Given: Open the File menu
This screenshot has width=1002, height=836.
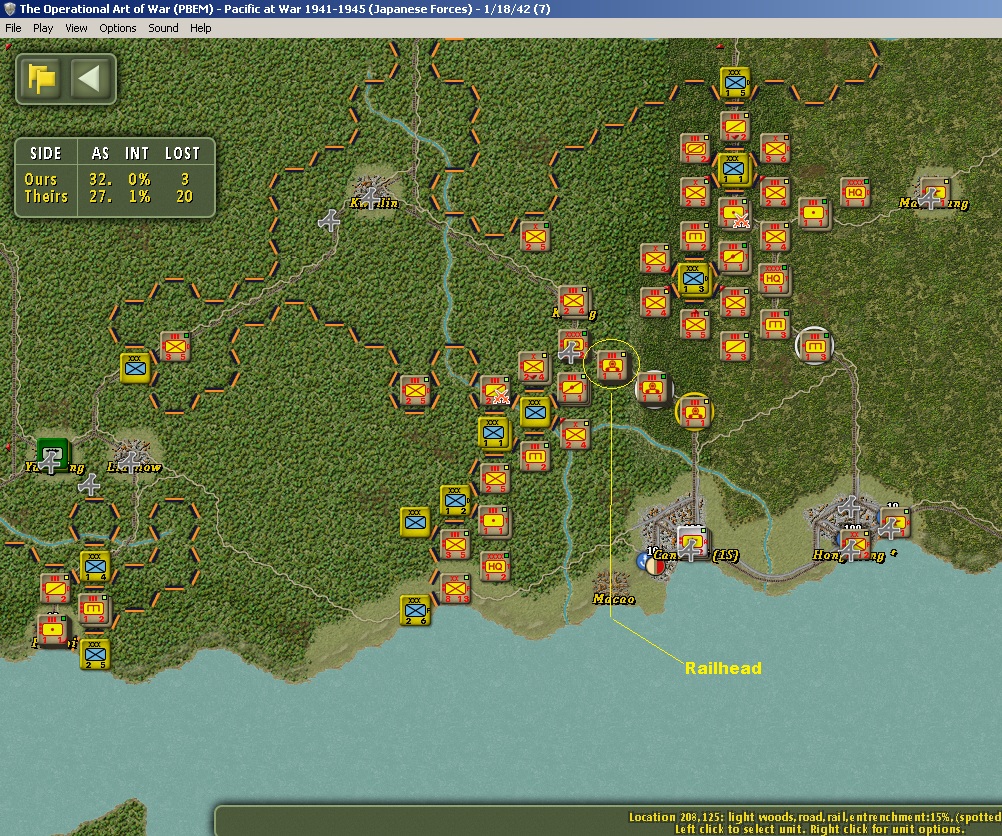Looking at the screenshot, I should (13, 28).
